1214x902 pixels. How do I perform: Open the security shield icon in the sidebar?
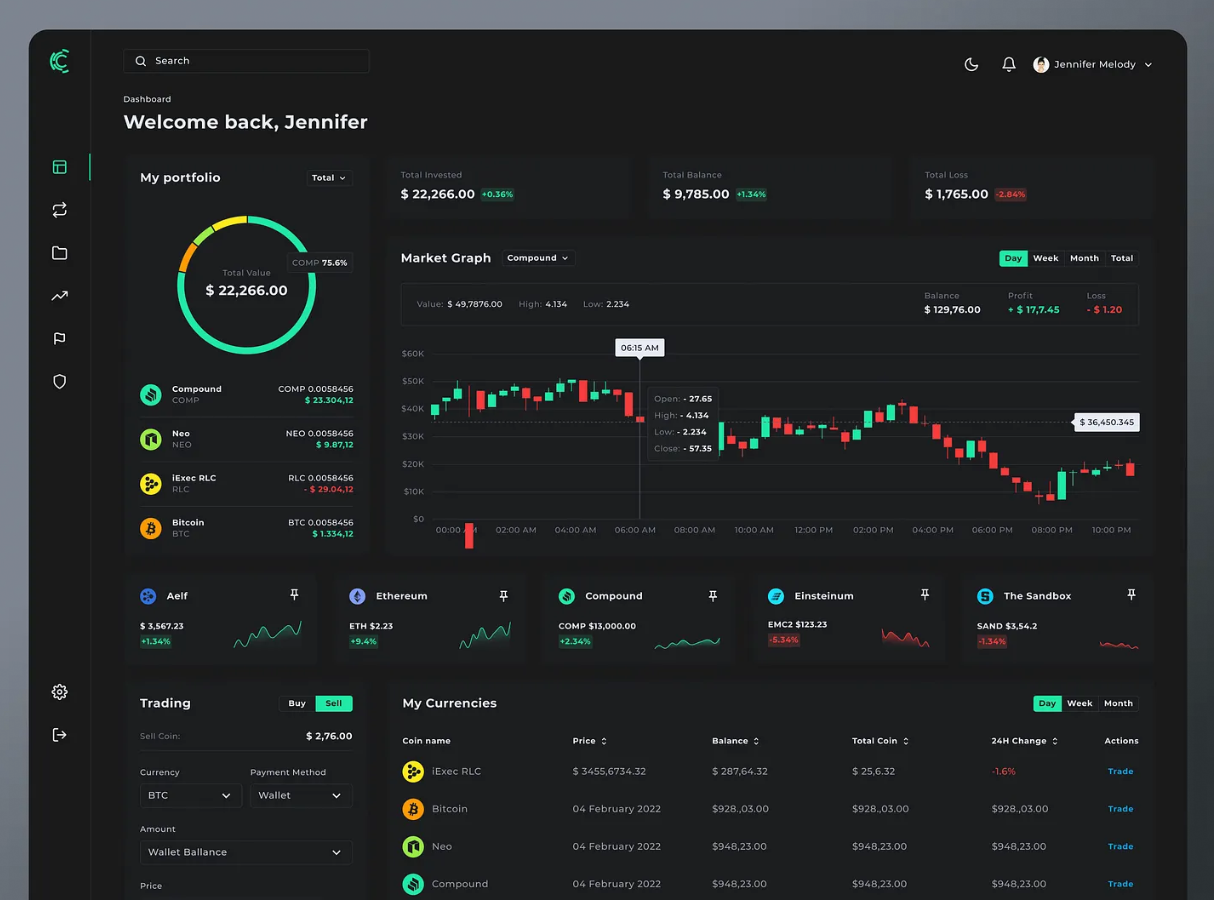59,381
